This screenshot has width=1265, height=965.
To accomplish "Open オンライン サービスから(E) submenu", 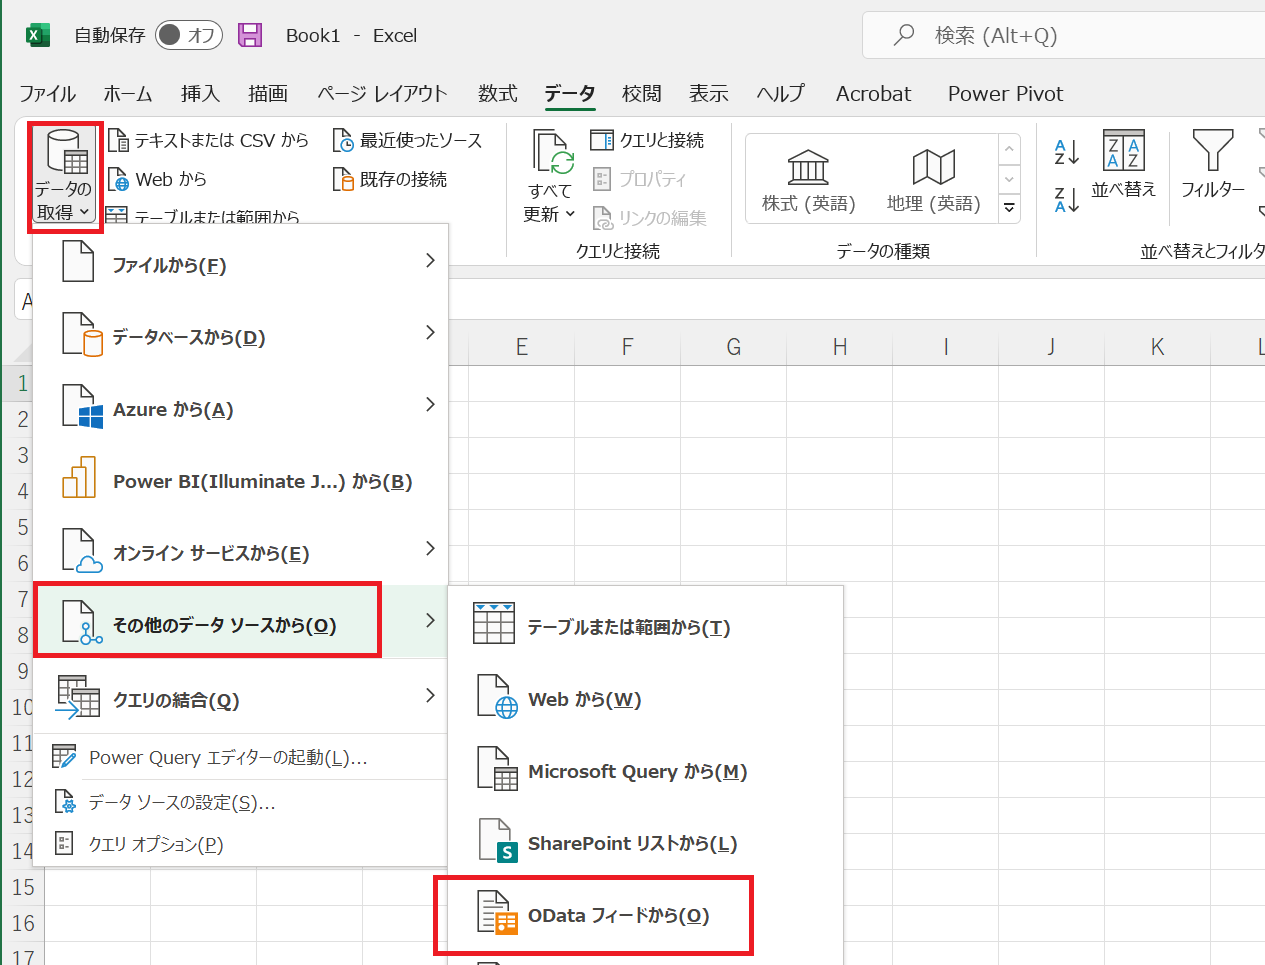I will tap(241, 552).
